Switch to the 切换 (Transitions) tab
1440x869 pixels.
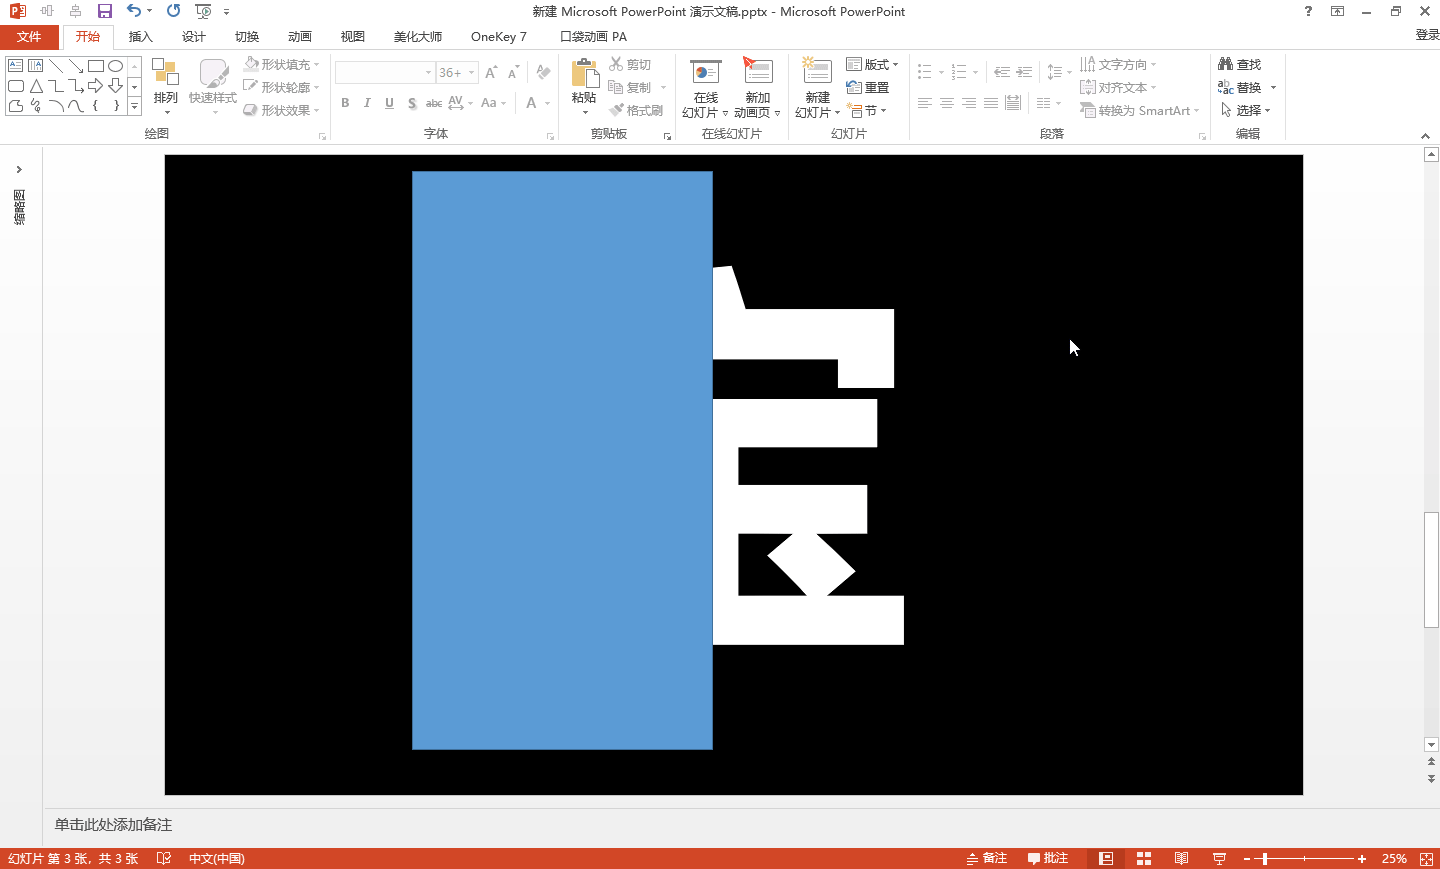(247, 37)
